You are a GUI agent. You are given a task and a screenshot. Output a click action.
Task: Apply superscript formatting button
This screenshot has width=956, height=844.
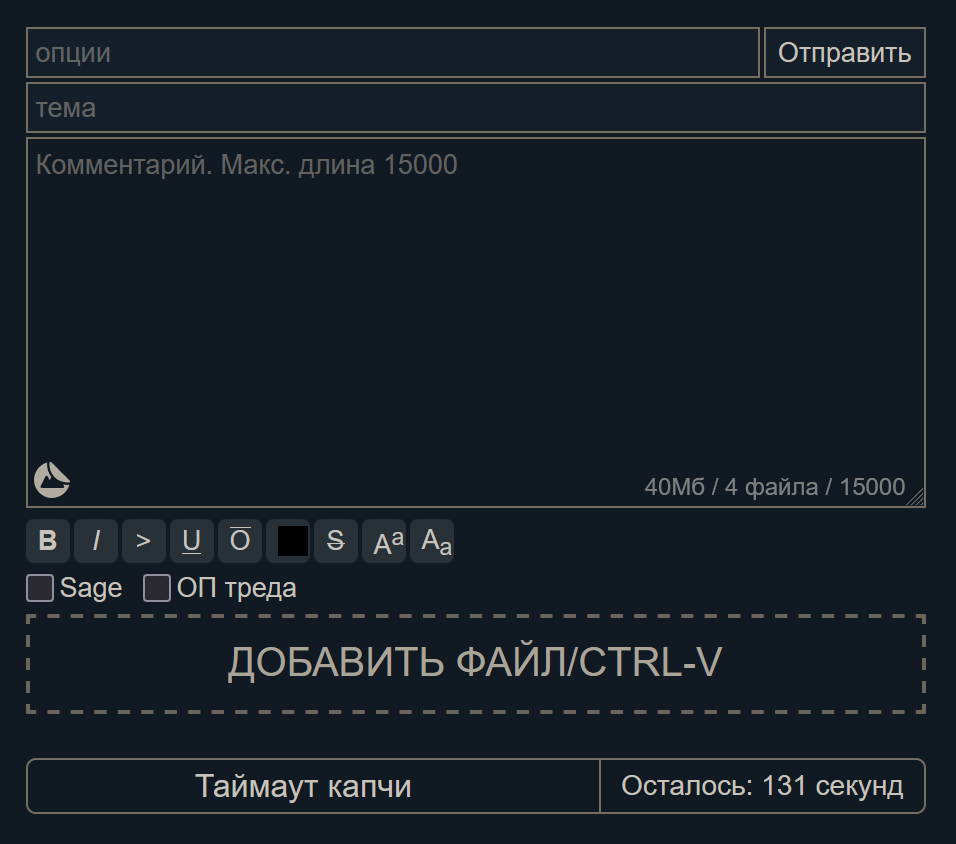pos(384,541)
